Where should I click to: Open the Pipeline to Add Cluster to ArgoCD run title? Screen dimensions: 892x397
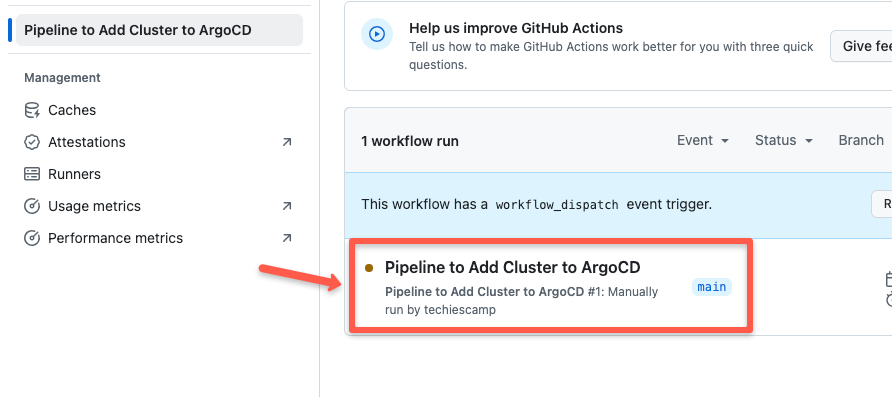[513, 267]
